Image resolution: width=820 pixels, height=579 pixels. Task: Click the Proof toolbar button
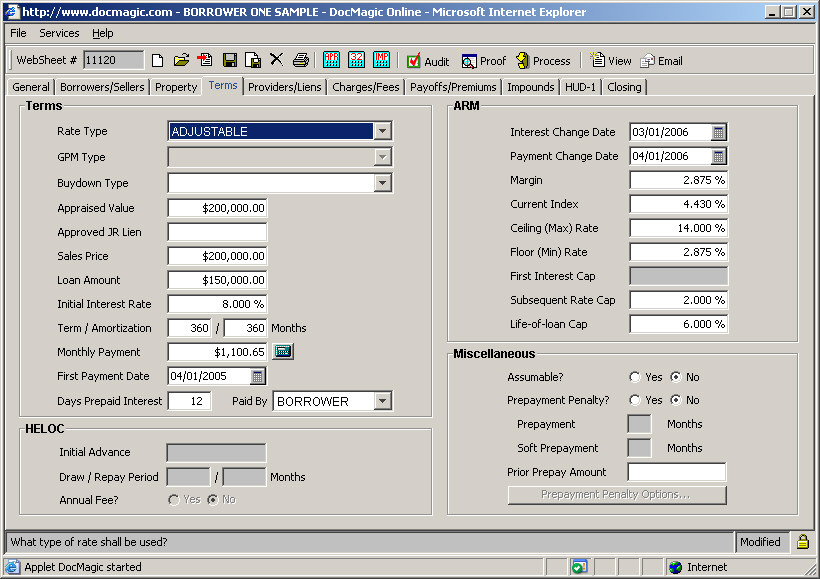click(x=484, y=61)
